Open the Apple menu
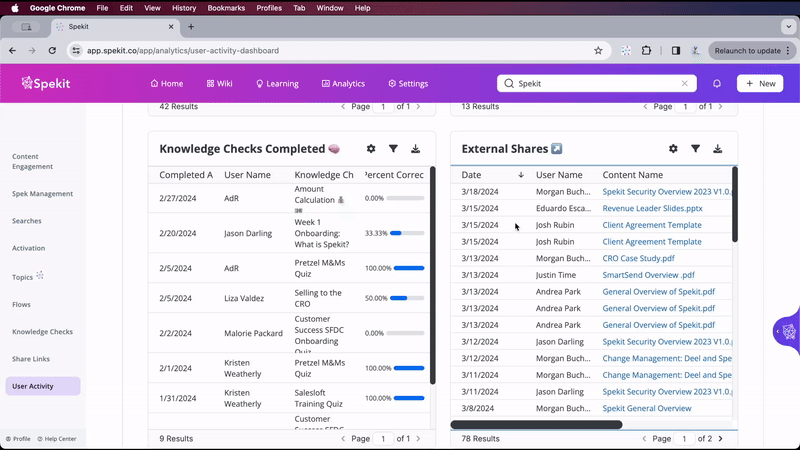This screenshot has width=800, height=450. (15, 8)
